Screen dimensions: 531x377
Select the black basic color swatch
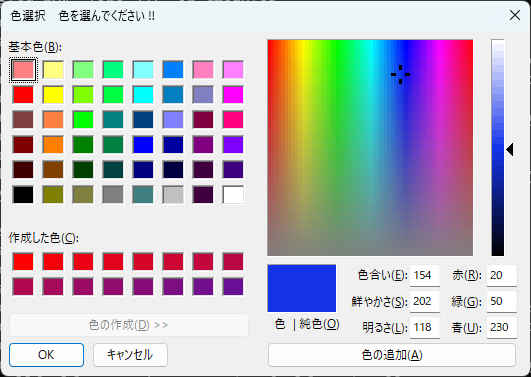pos(23,194)
